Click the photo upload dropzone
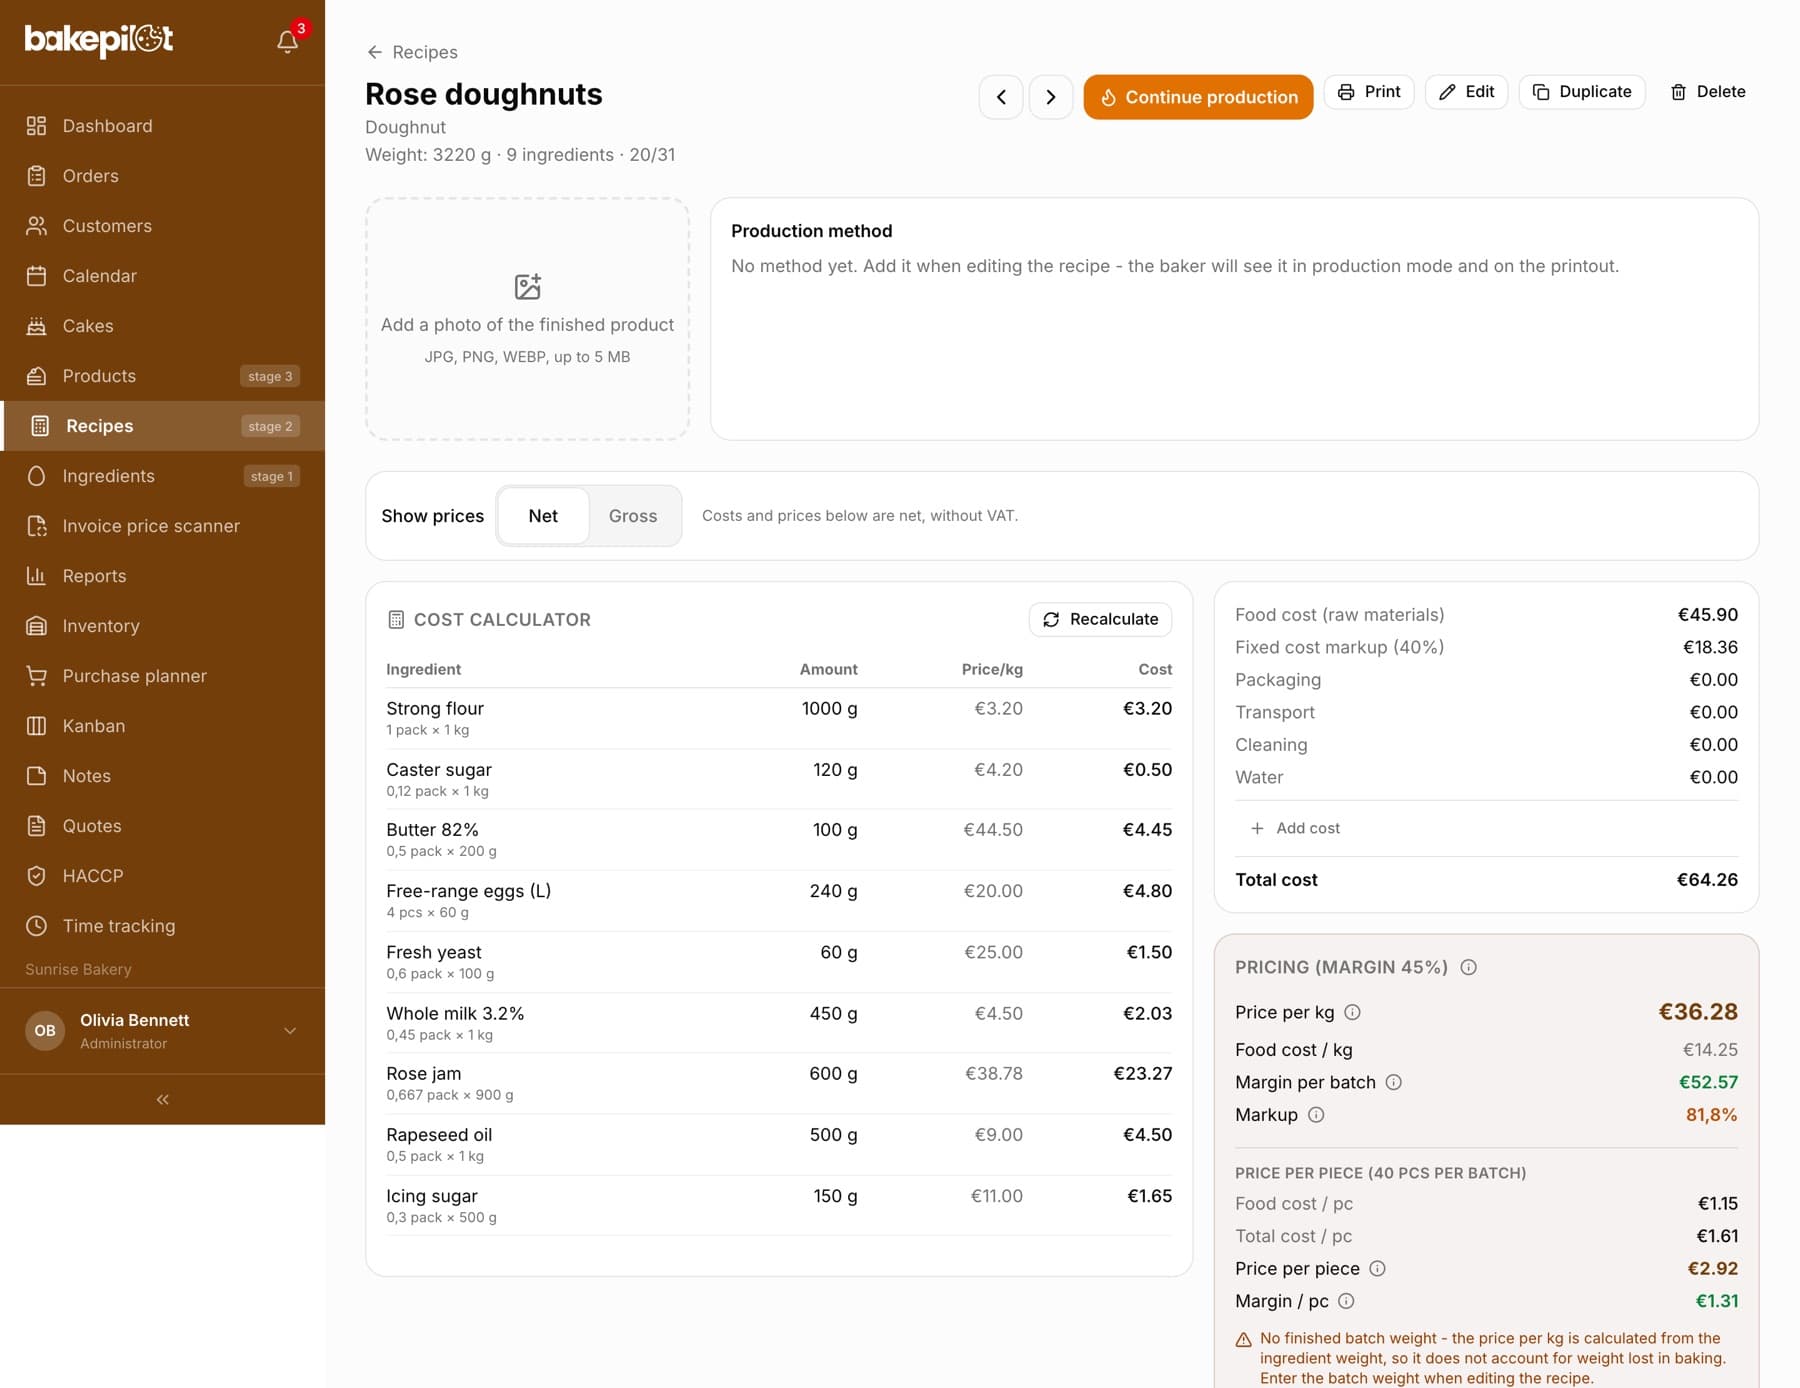This screenshot has width=1800, height=1388. click(527, 319)
